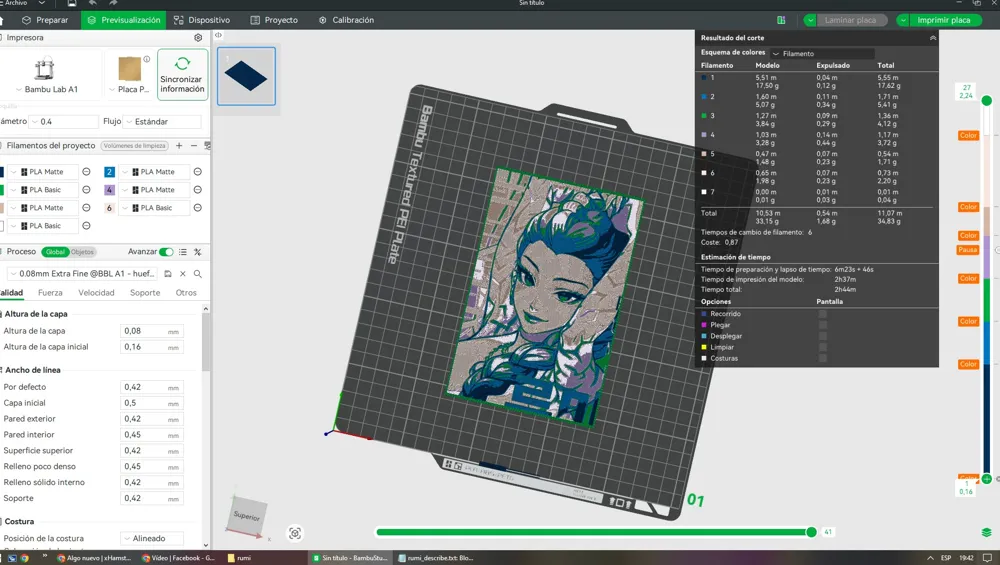1000x565 pixels.
Task: Add a filament with the plus icon
Action: point(179,145)
